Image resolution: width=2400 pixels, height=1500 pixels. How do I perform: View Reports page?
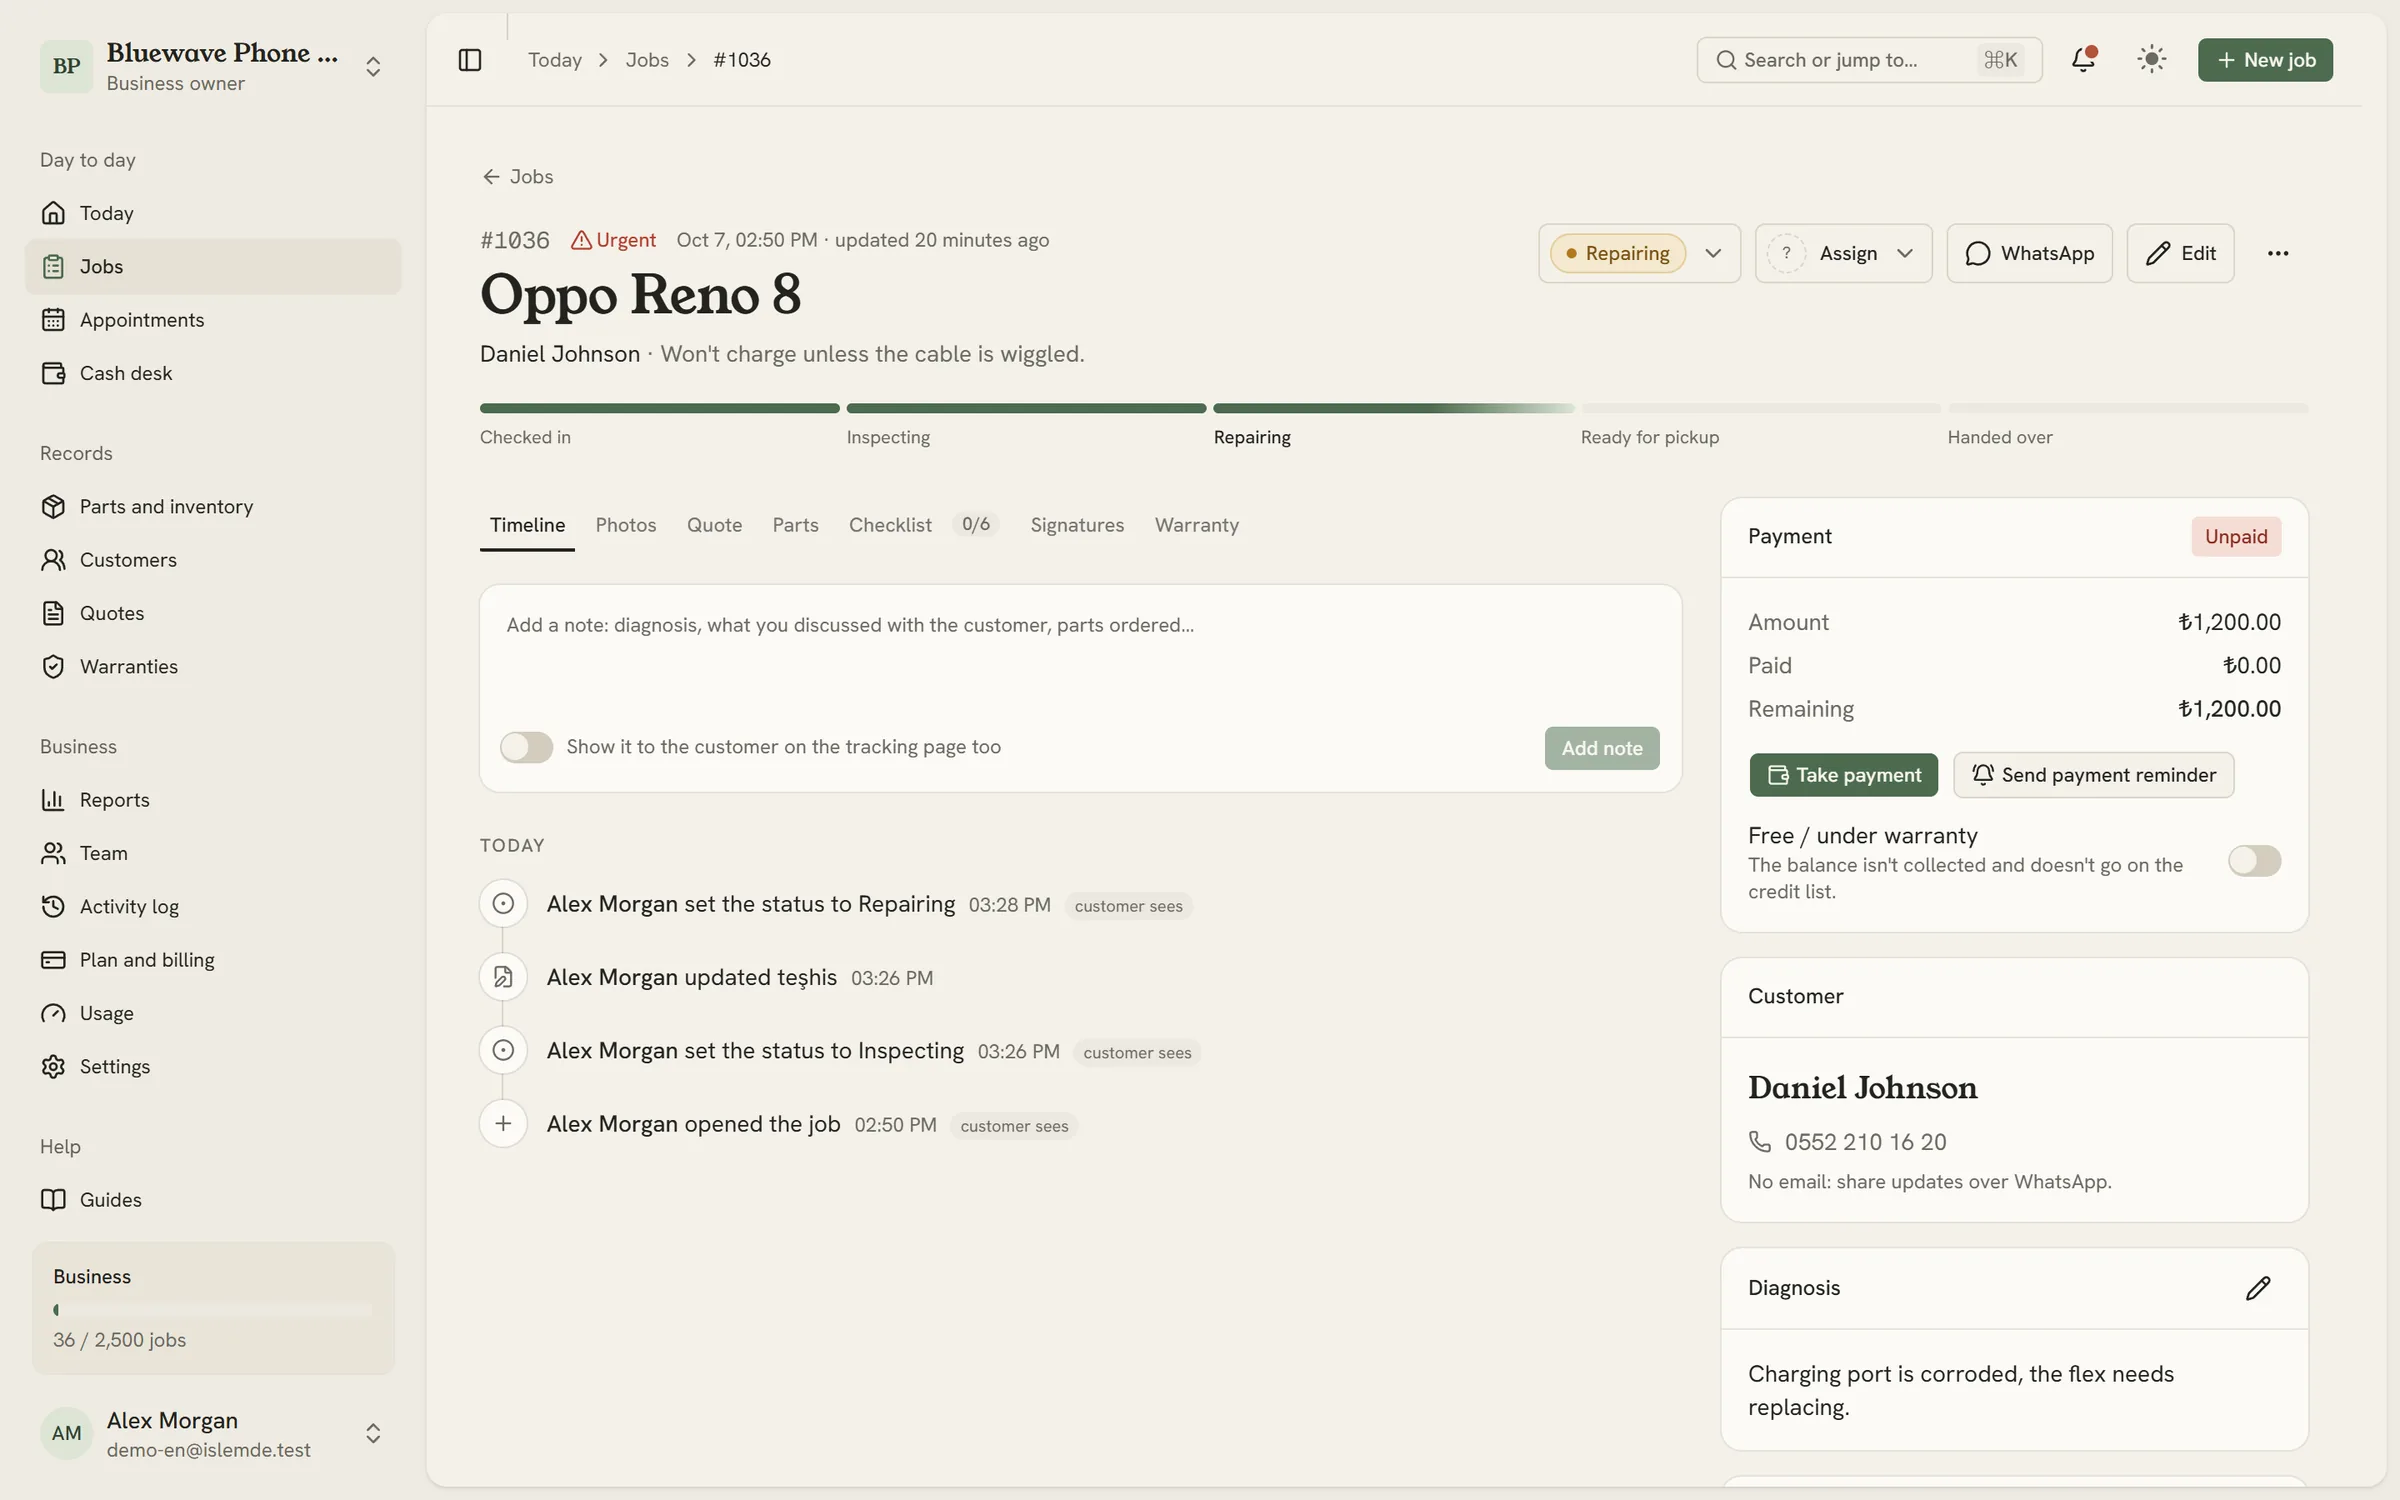tap(213, 800)
